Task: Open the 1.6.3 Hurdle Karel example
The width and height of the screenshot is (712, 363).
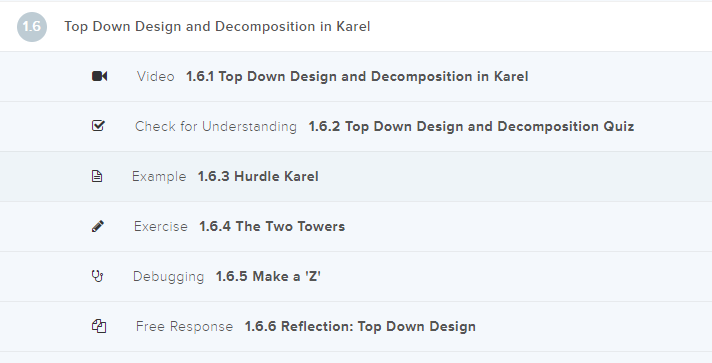Action: click(x=258, y=176)
